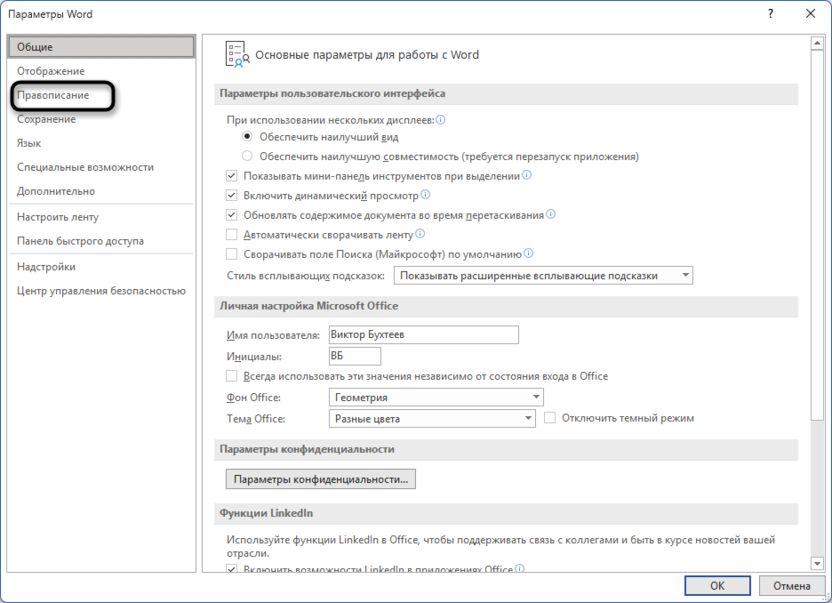Open the "Стиль всплывающих подсказок" dropdown
This screenshot has width=832, height=603.
(x=686, y=275)
